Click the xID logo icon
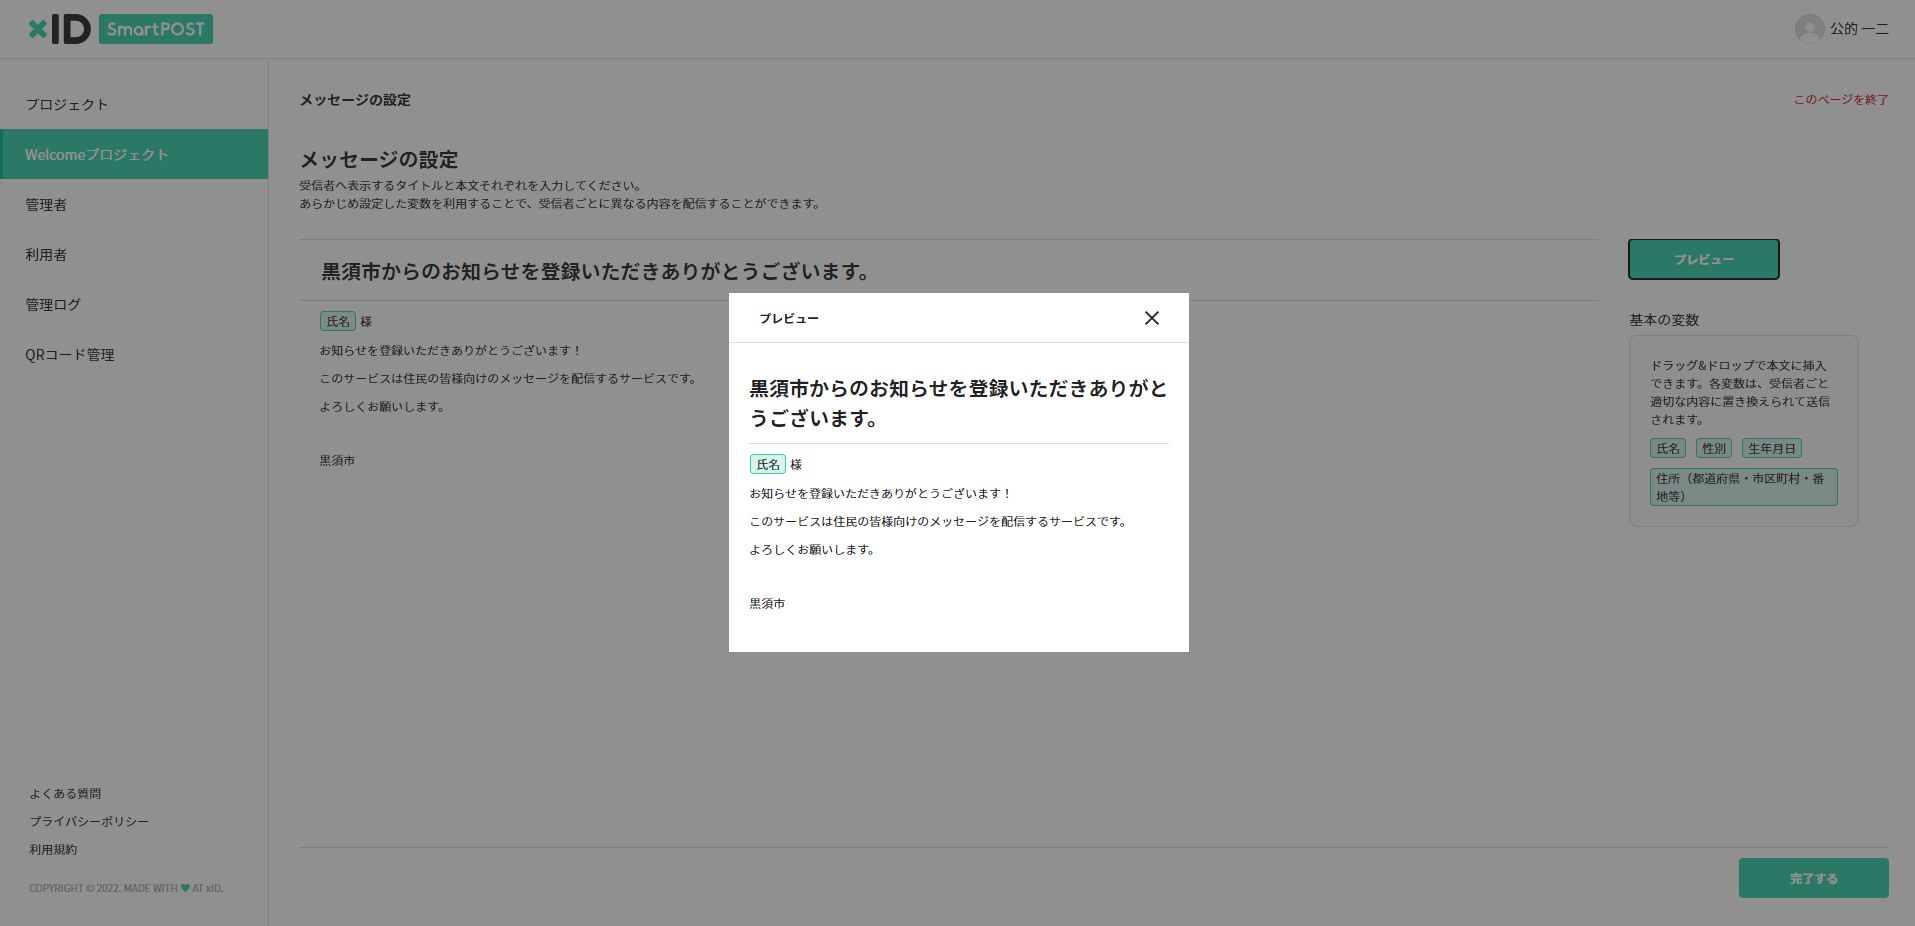This screenshot has width=1915, height=926. point(59,29)
